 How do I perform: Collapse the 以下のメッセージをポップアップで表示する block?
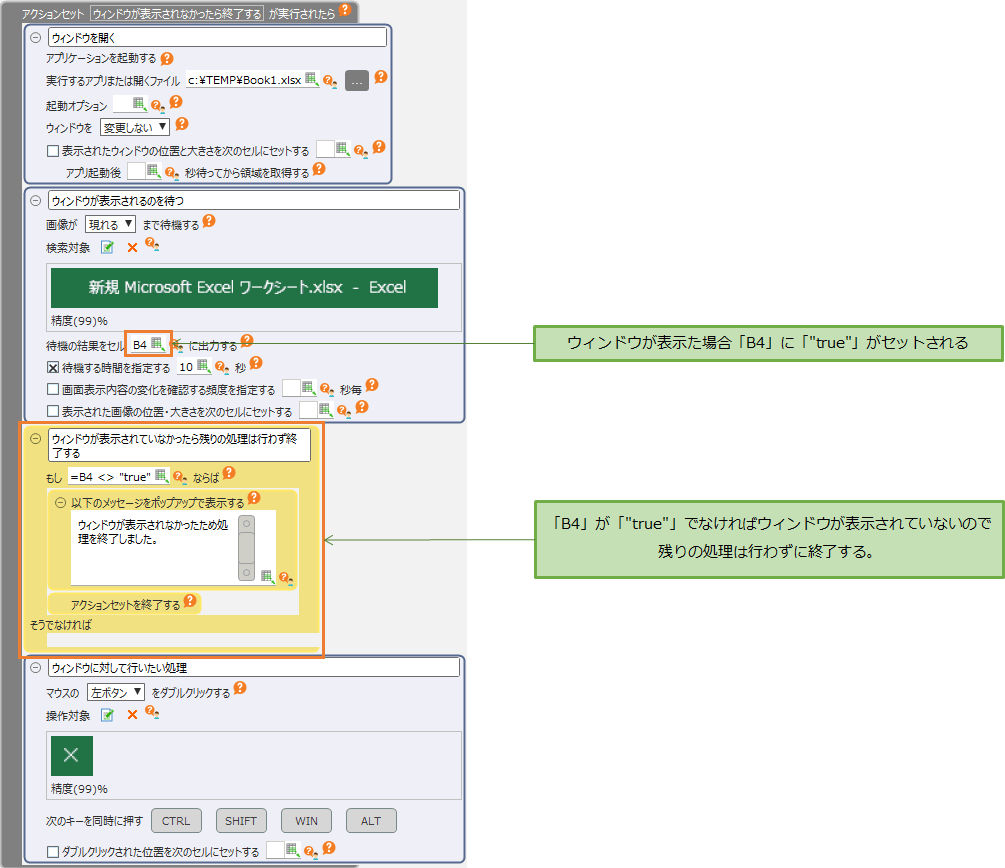[x=60, y=502]
